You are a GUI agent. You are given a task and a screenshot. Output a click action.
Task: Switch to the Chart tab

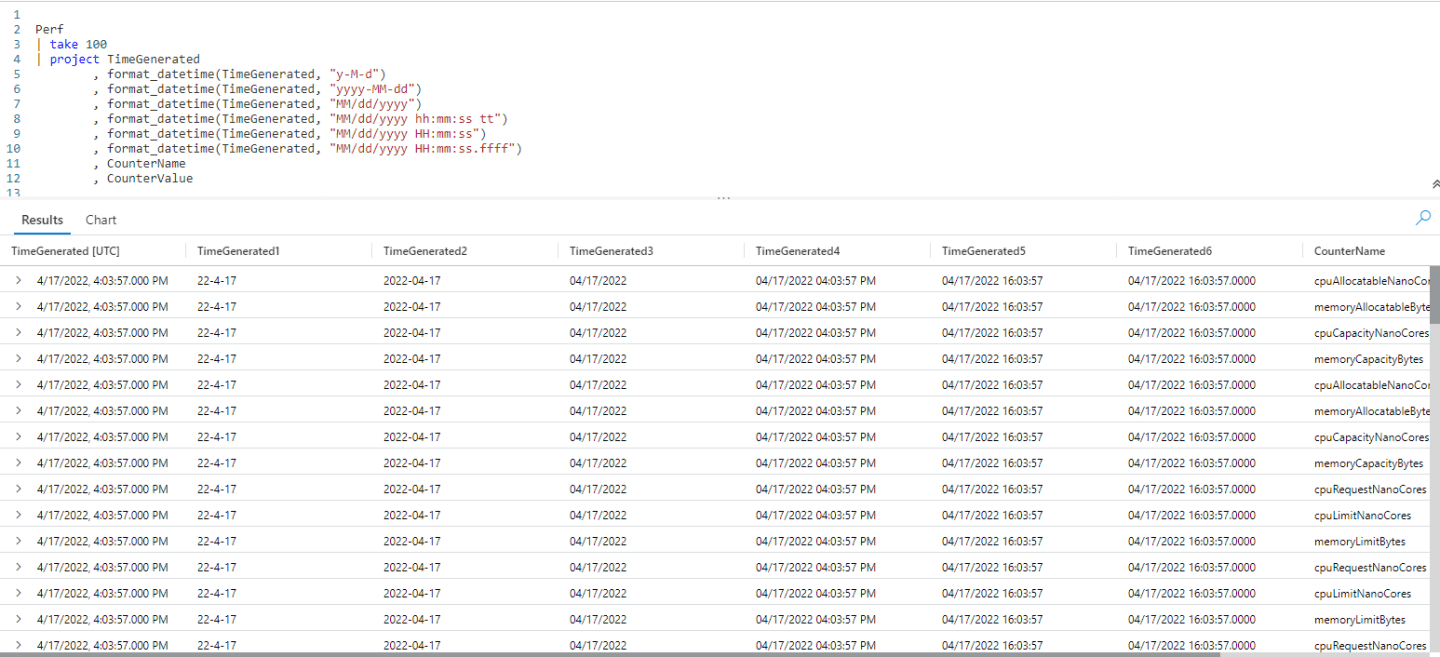point(101,220)
